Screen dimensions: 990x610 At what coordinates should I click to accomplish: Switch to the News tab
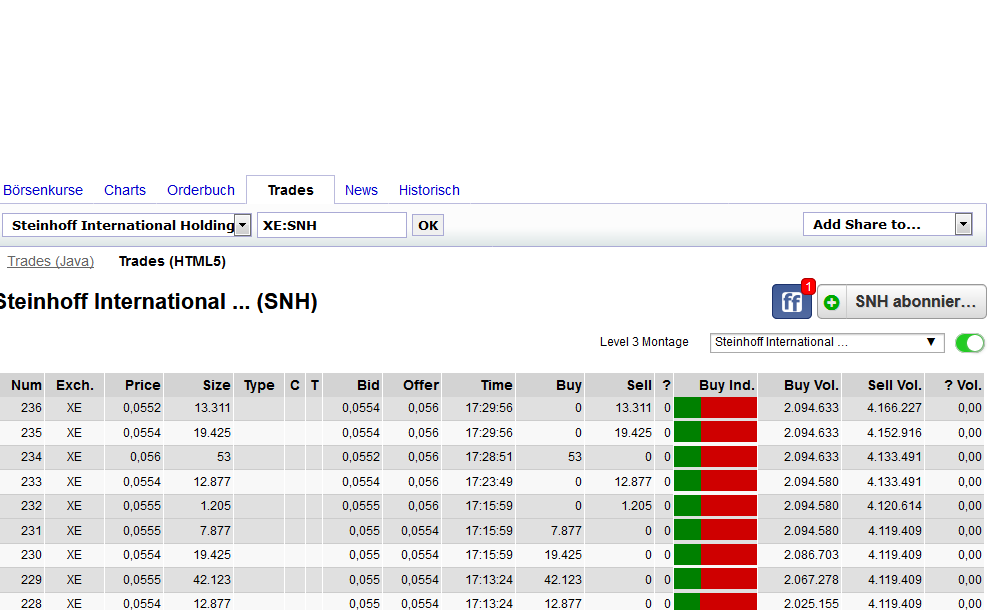(x=361, y=190)
